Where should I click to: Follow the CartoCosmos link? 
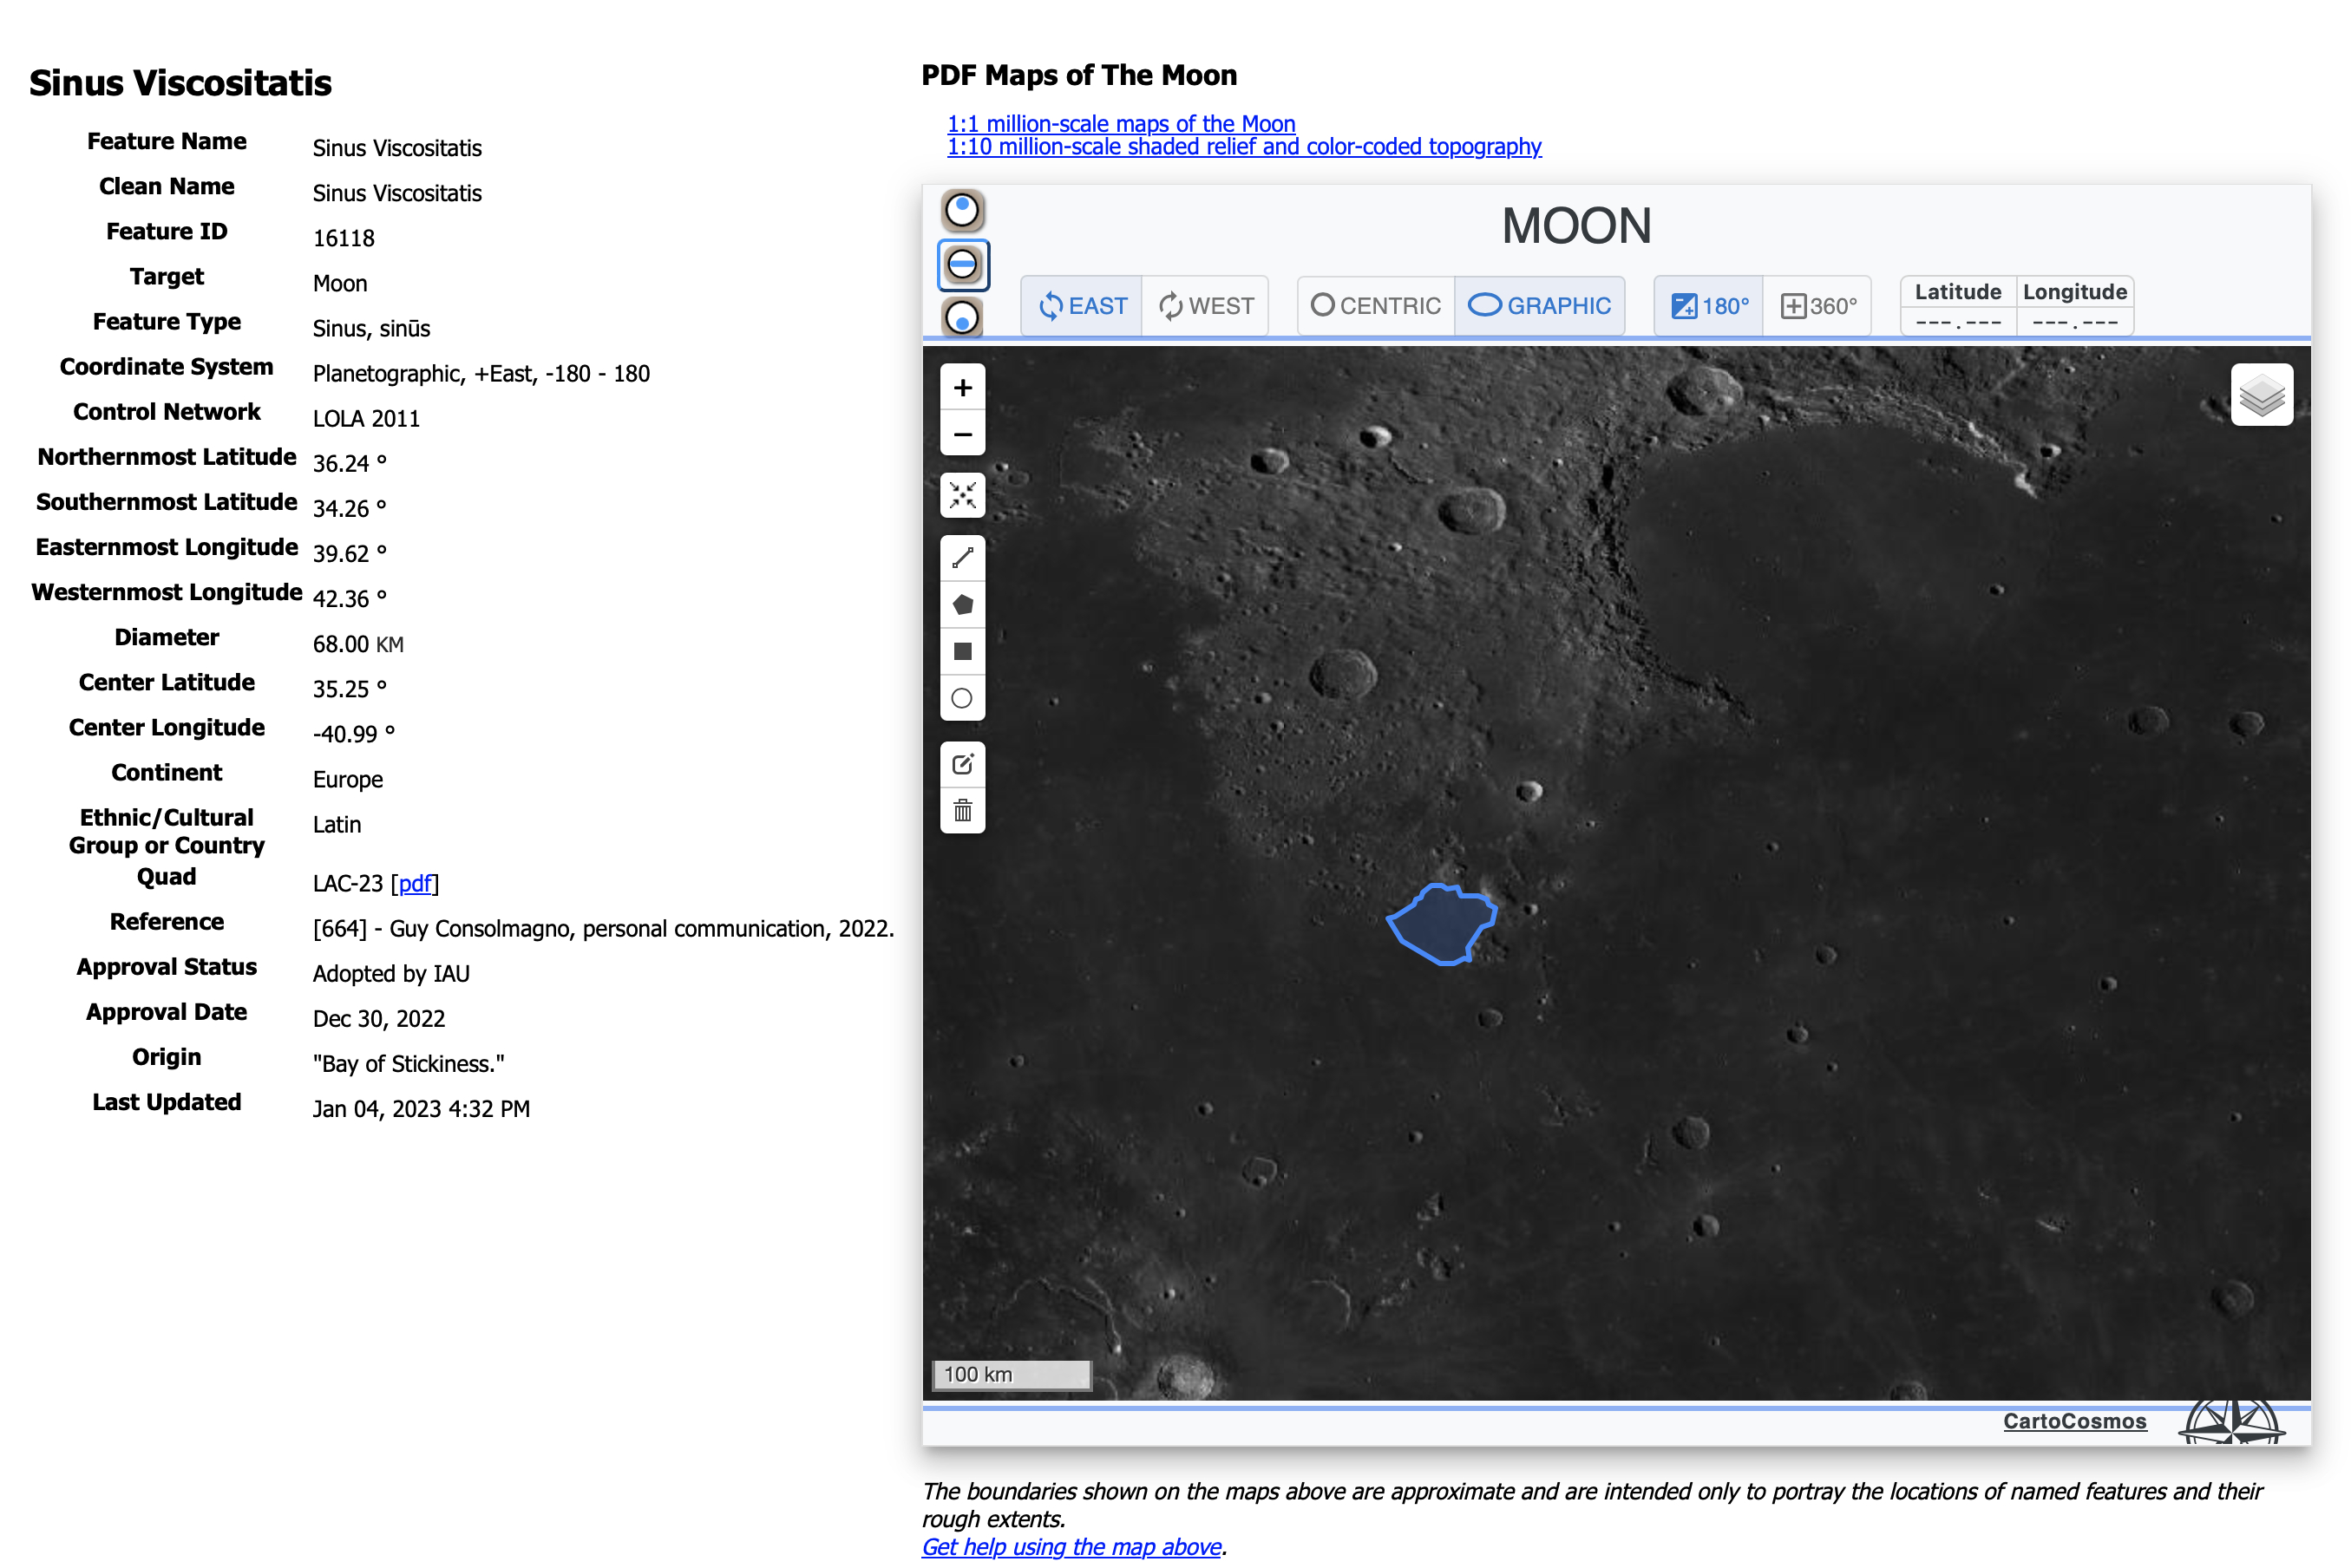click(2074, 1421)
